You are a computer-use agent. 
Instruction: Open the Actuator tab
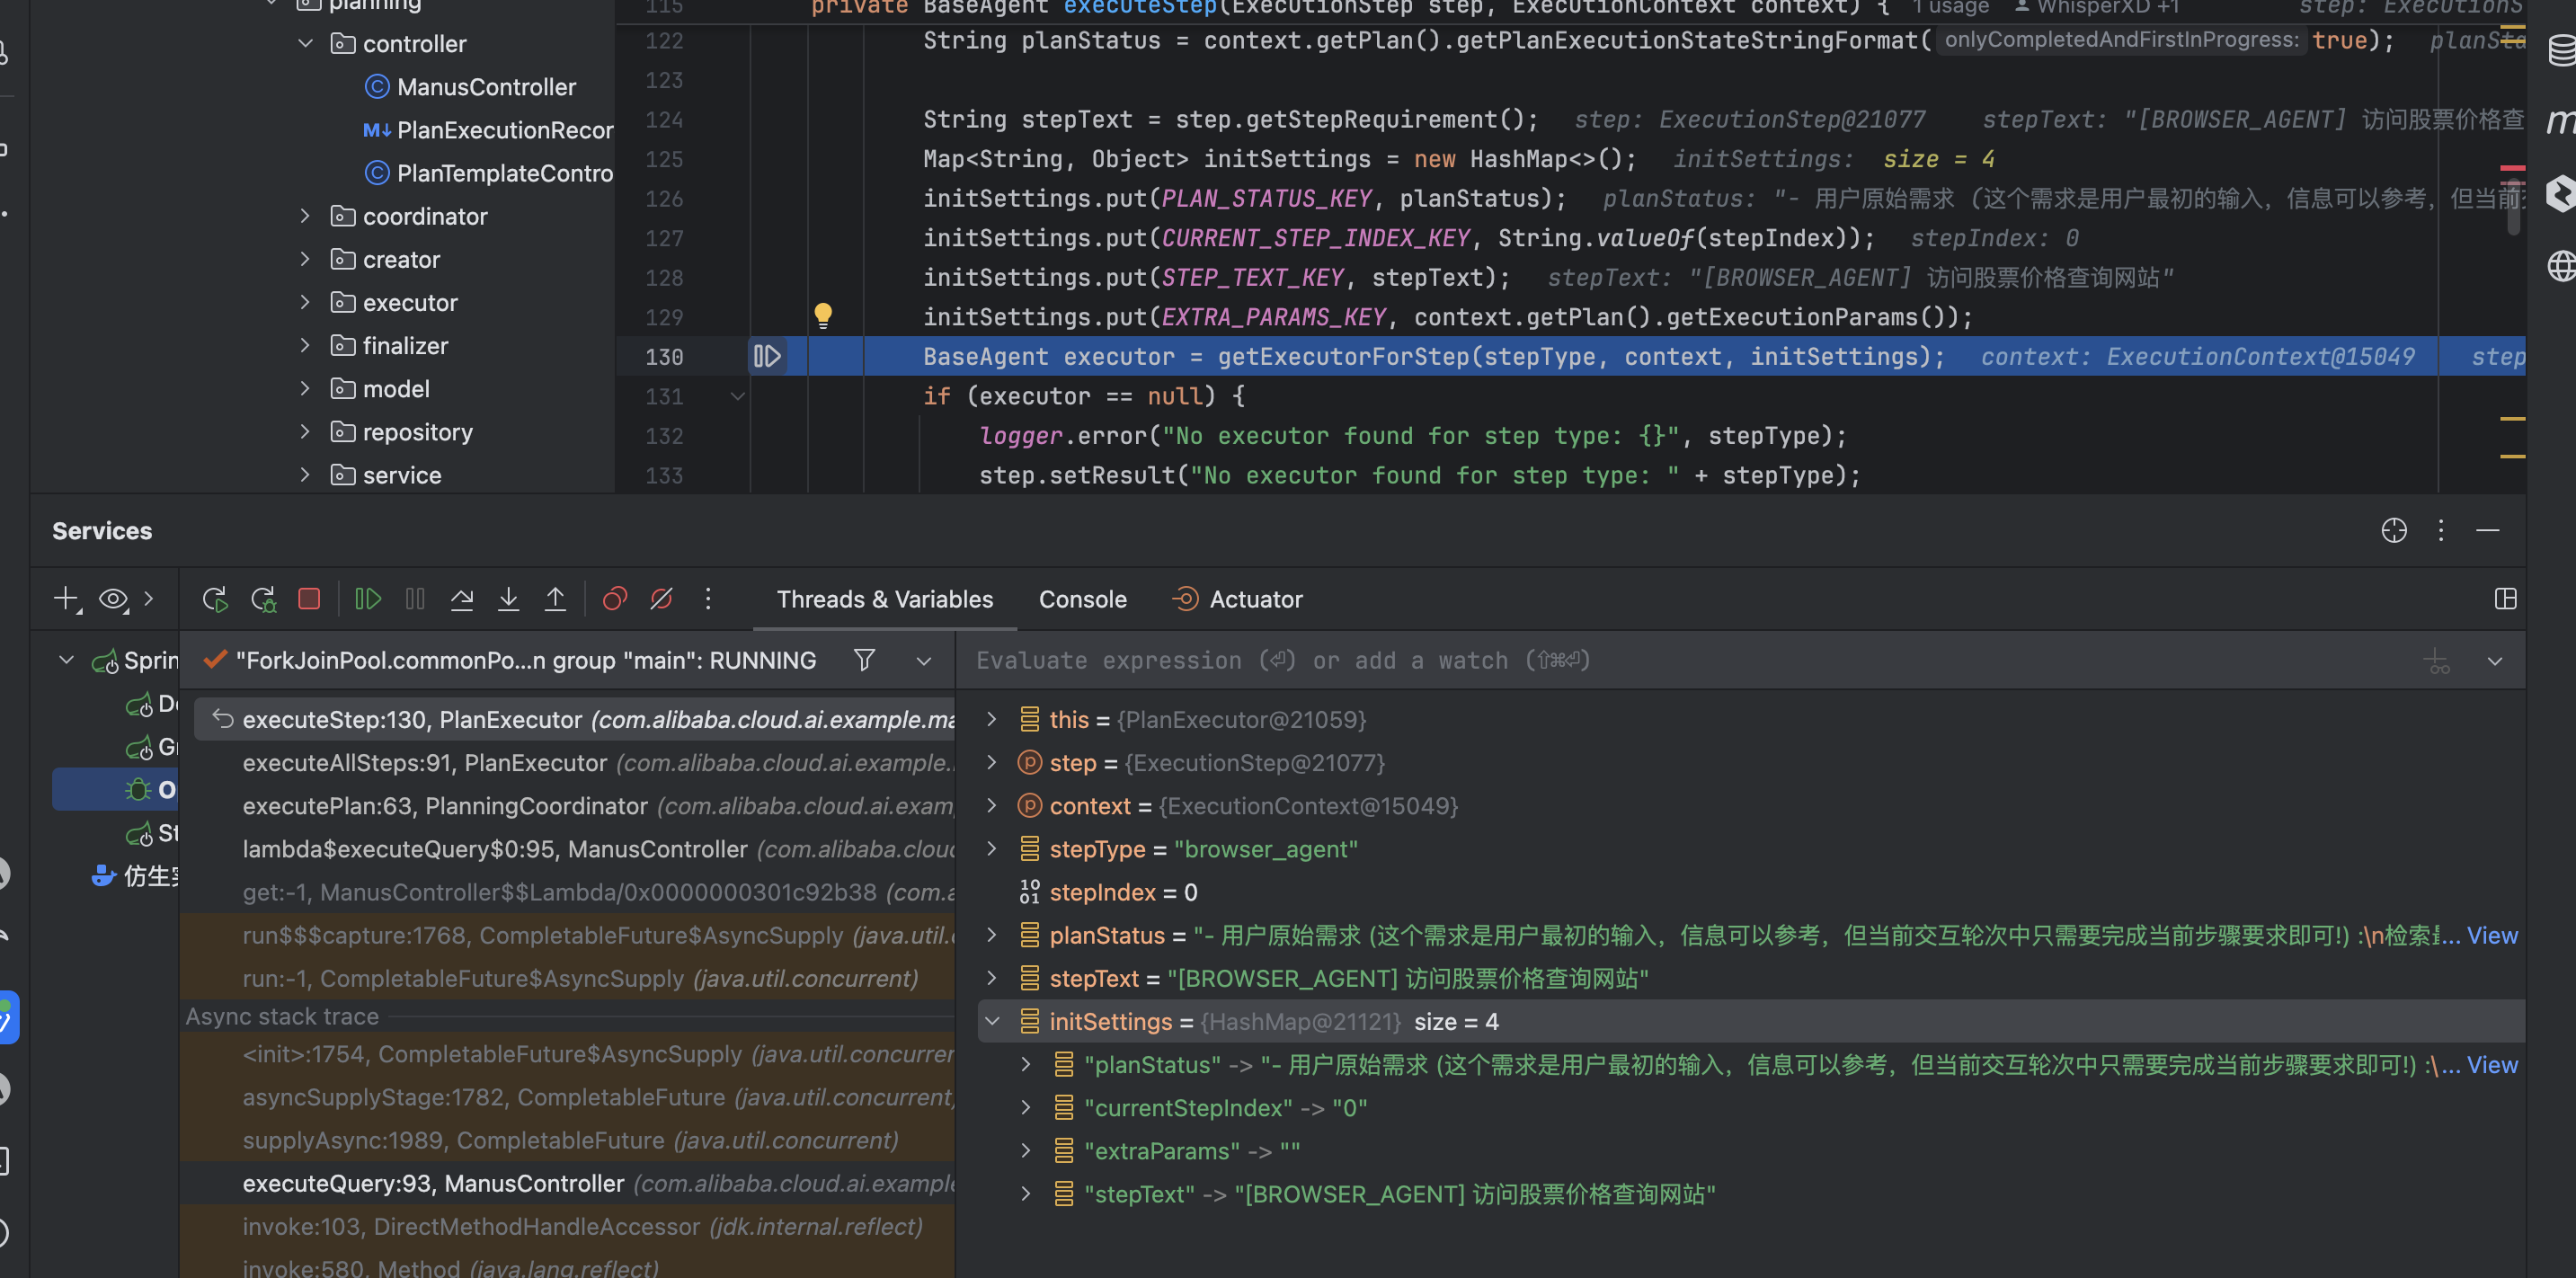point(1255,599)
